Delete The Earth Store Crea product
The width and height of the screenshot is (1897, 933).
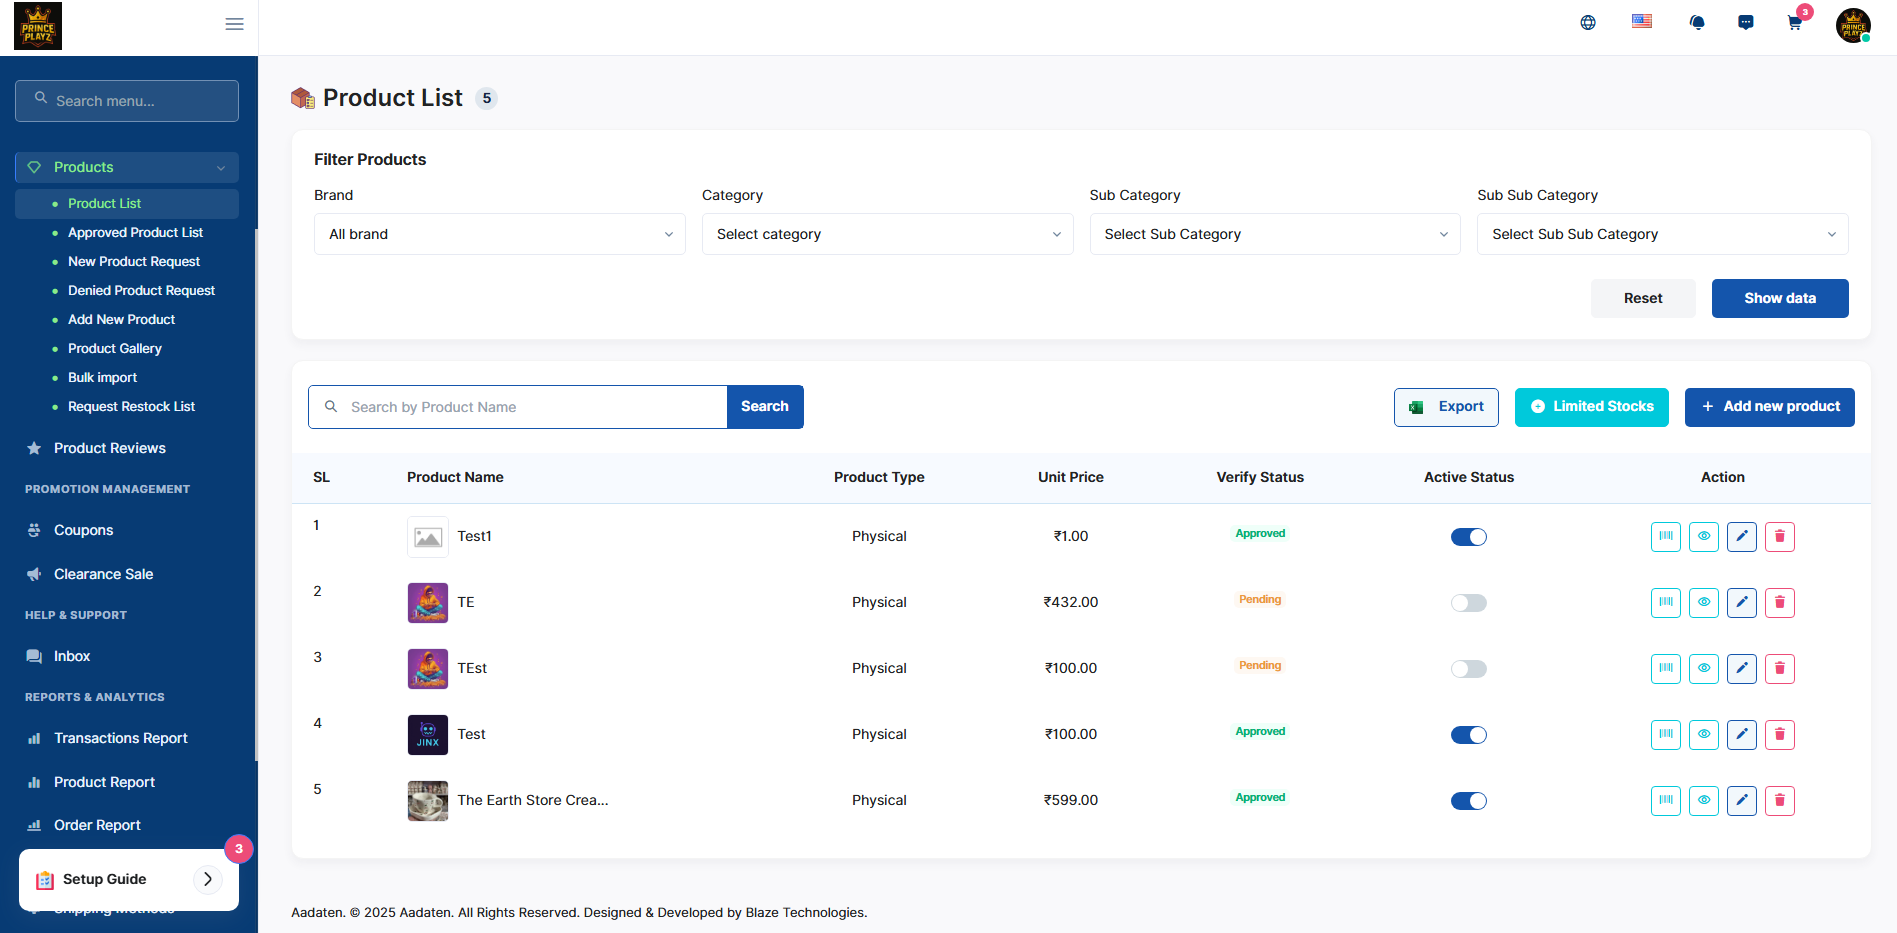pos(1779,801)
